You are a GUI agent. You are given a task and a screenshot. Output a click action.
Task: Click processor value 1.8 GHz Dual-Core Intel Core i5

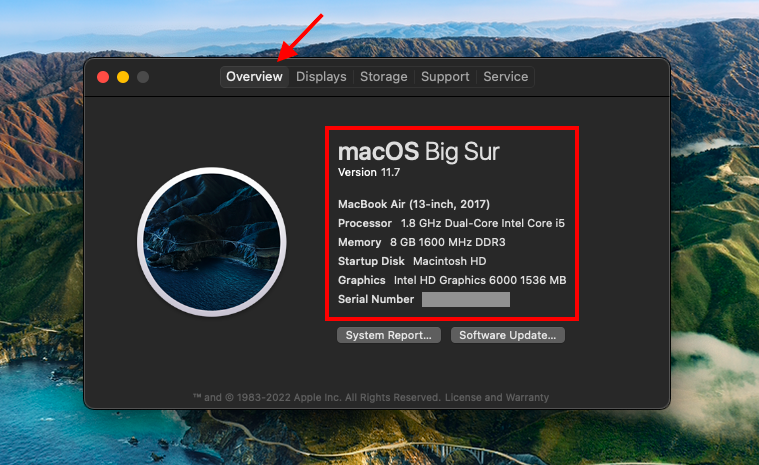click(x=483, y=223)
